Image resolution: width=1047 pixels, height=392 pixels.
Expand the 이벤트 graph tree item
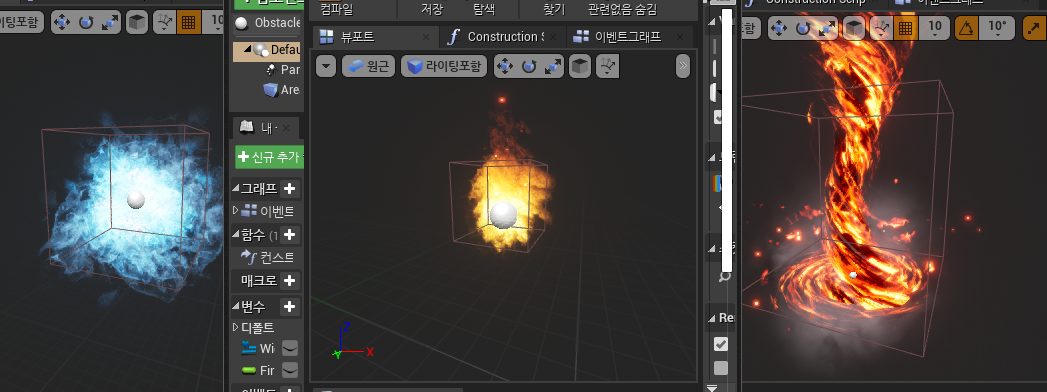coord(236,210)
